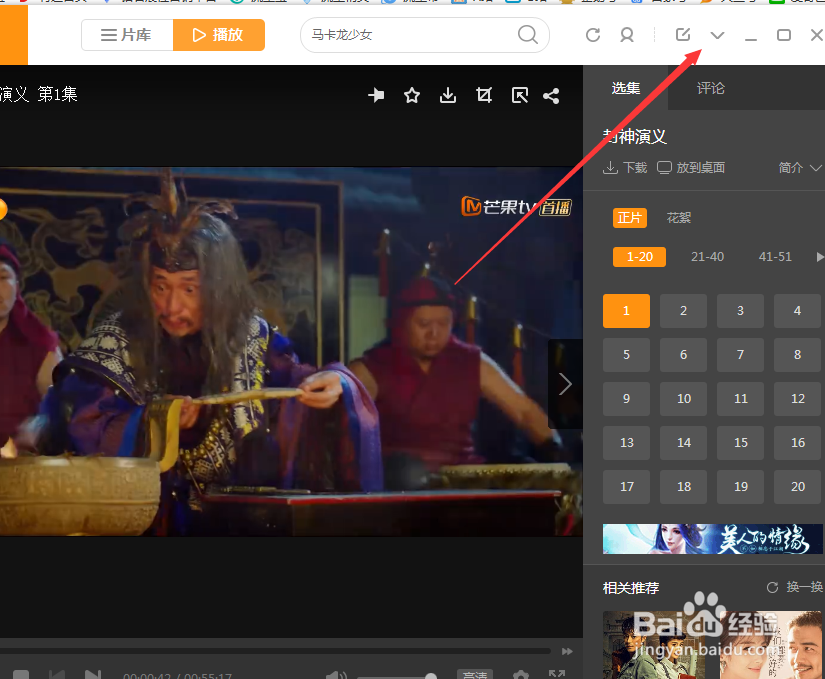Click the feedback edit icon
The width and height of the screenshot is (825, 679).
(x=683, y=35)
